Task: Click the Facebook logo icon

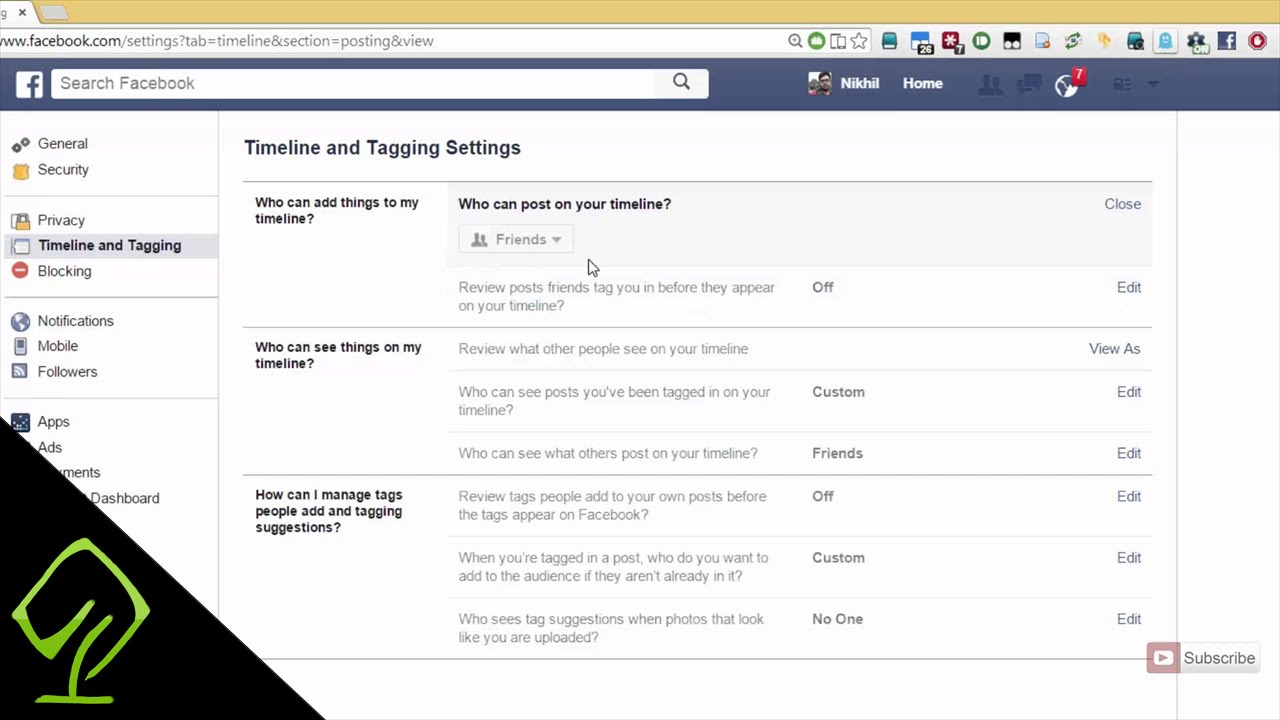Action: pyautogui.click(x=29, y=84)
